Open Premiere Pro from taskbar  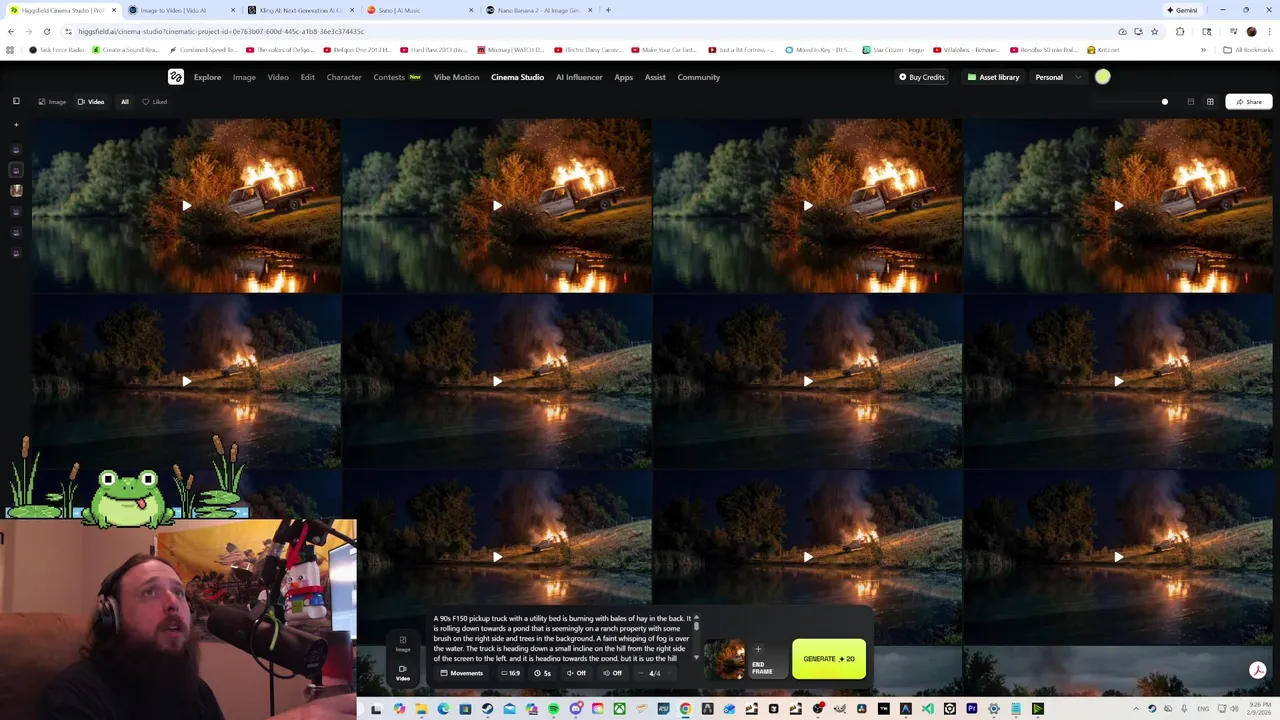[x=971, y=709]
